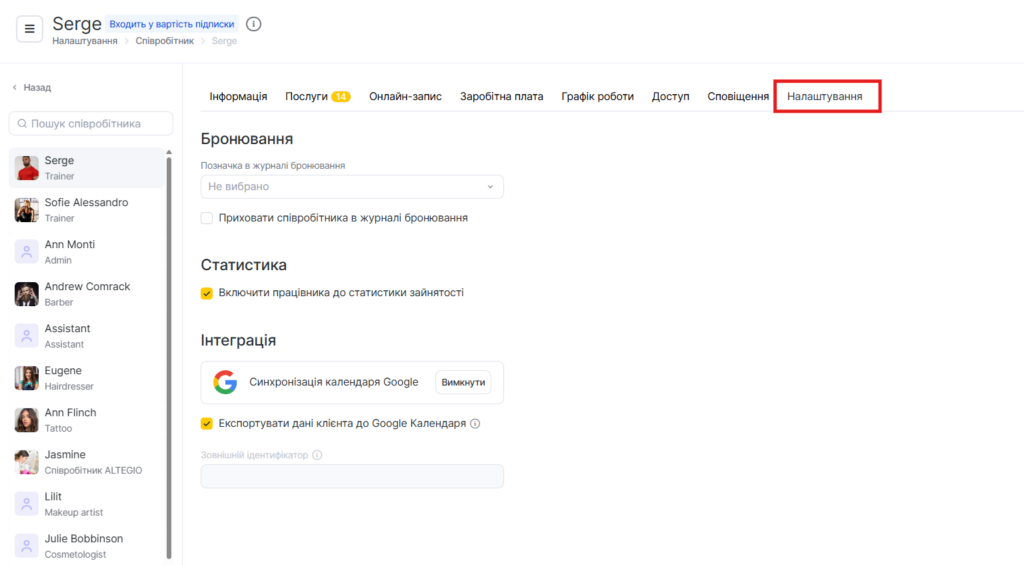Click the Google logo icon in Integration
This screenshot has width=1024, height=565.
coord(225,382)
